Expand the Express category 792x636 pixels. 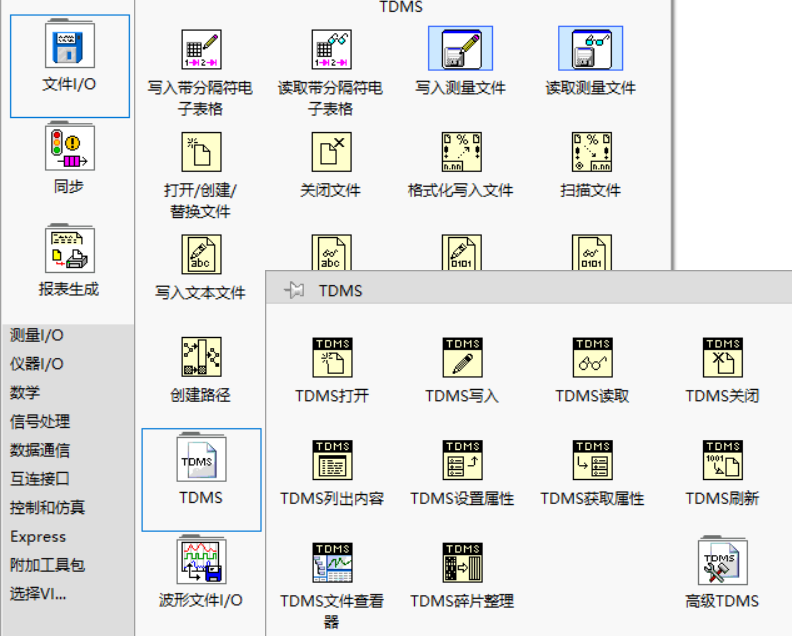point(38,536)
